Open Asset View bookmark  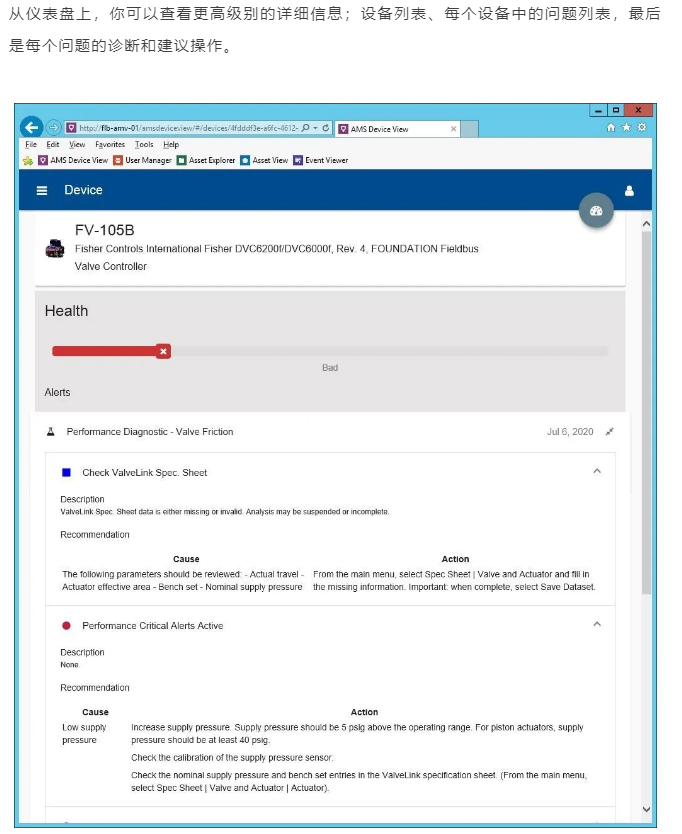coord(264,160)
